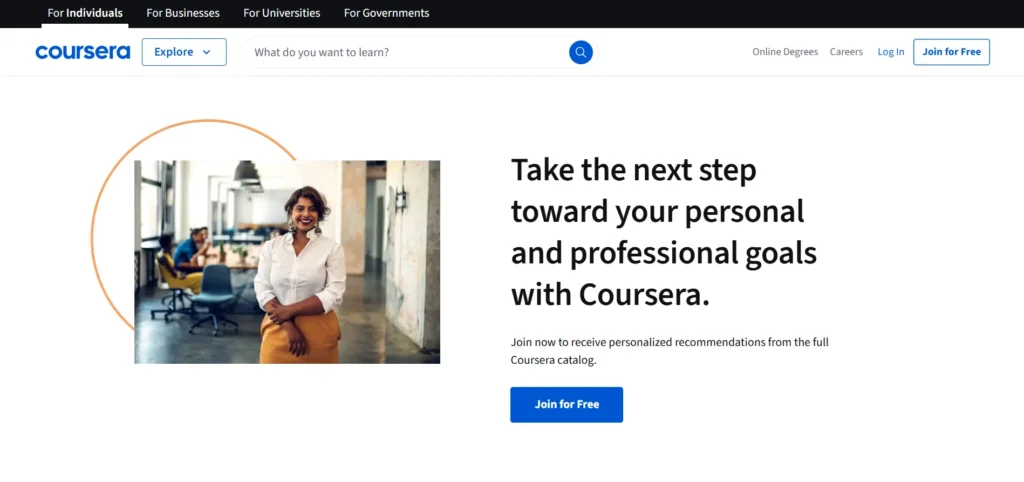1024x482 pixels.
Task: Click the Coursera logo
Action: (x=82, y=52)
